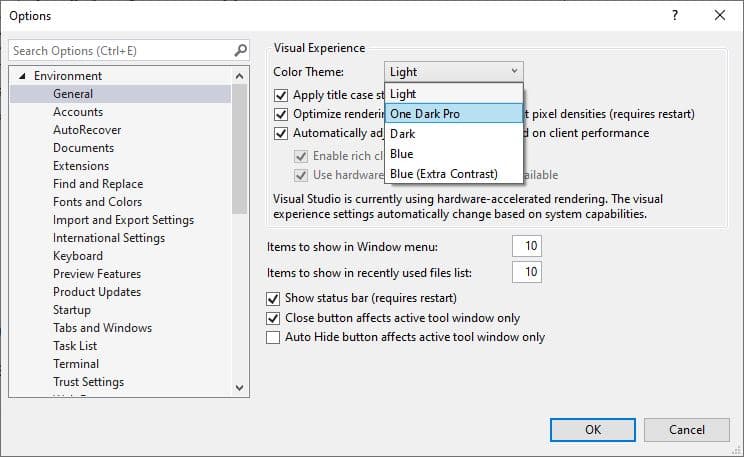Pick the Blue theme option

(x=454, y=154)
